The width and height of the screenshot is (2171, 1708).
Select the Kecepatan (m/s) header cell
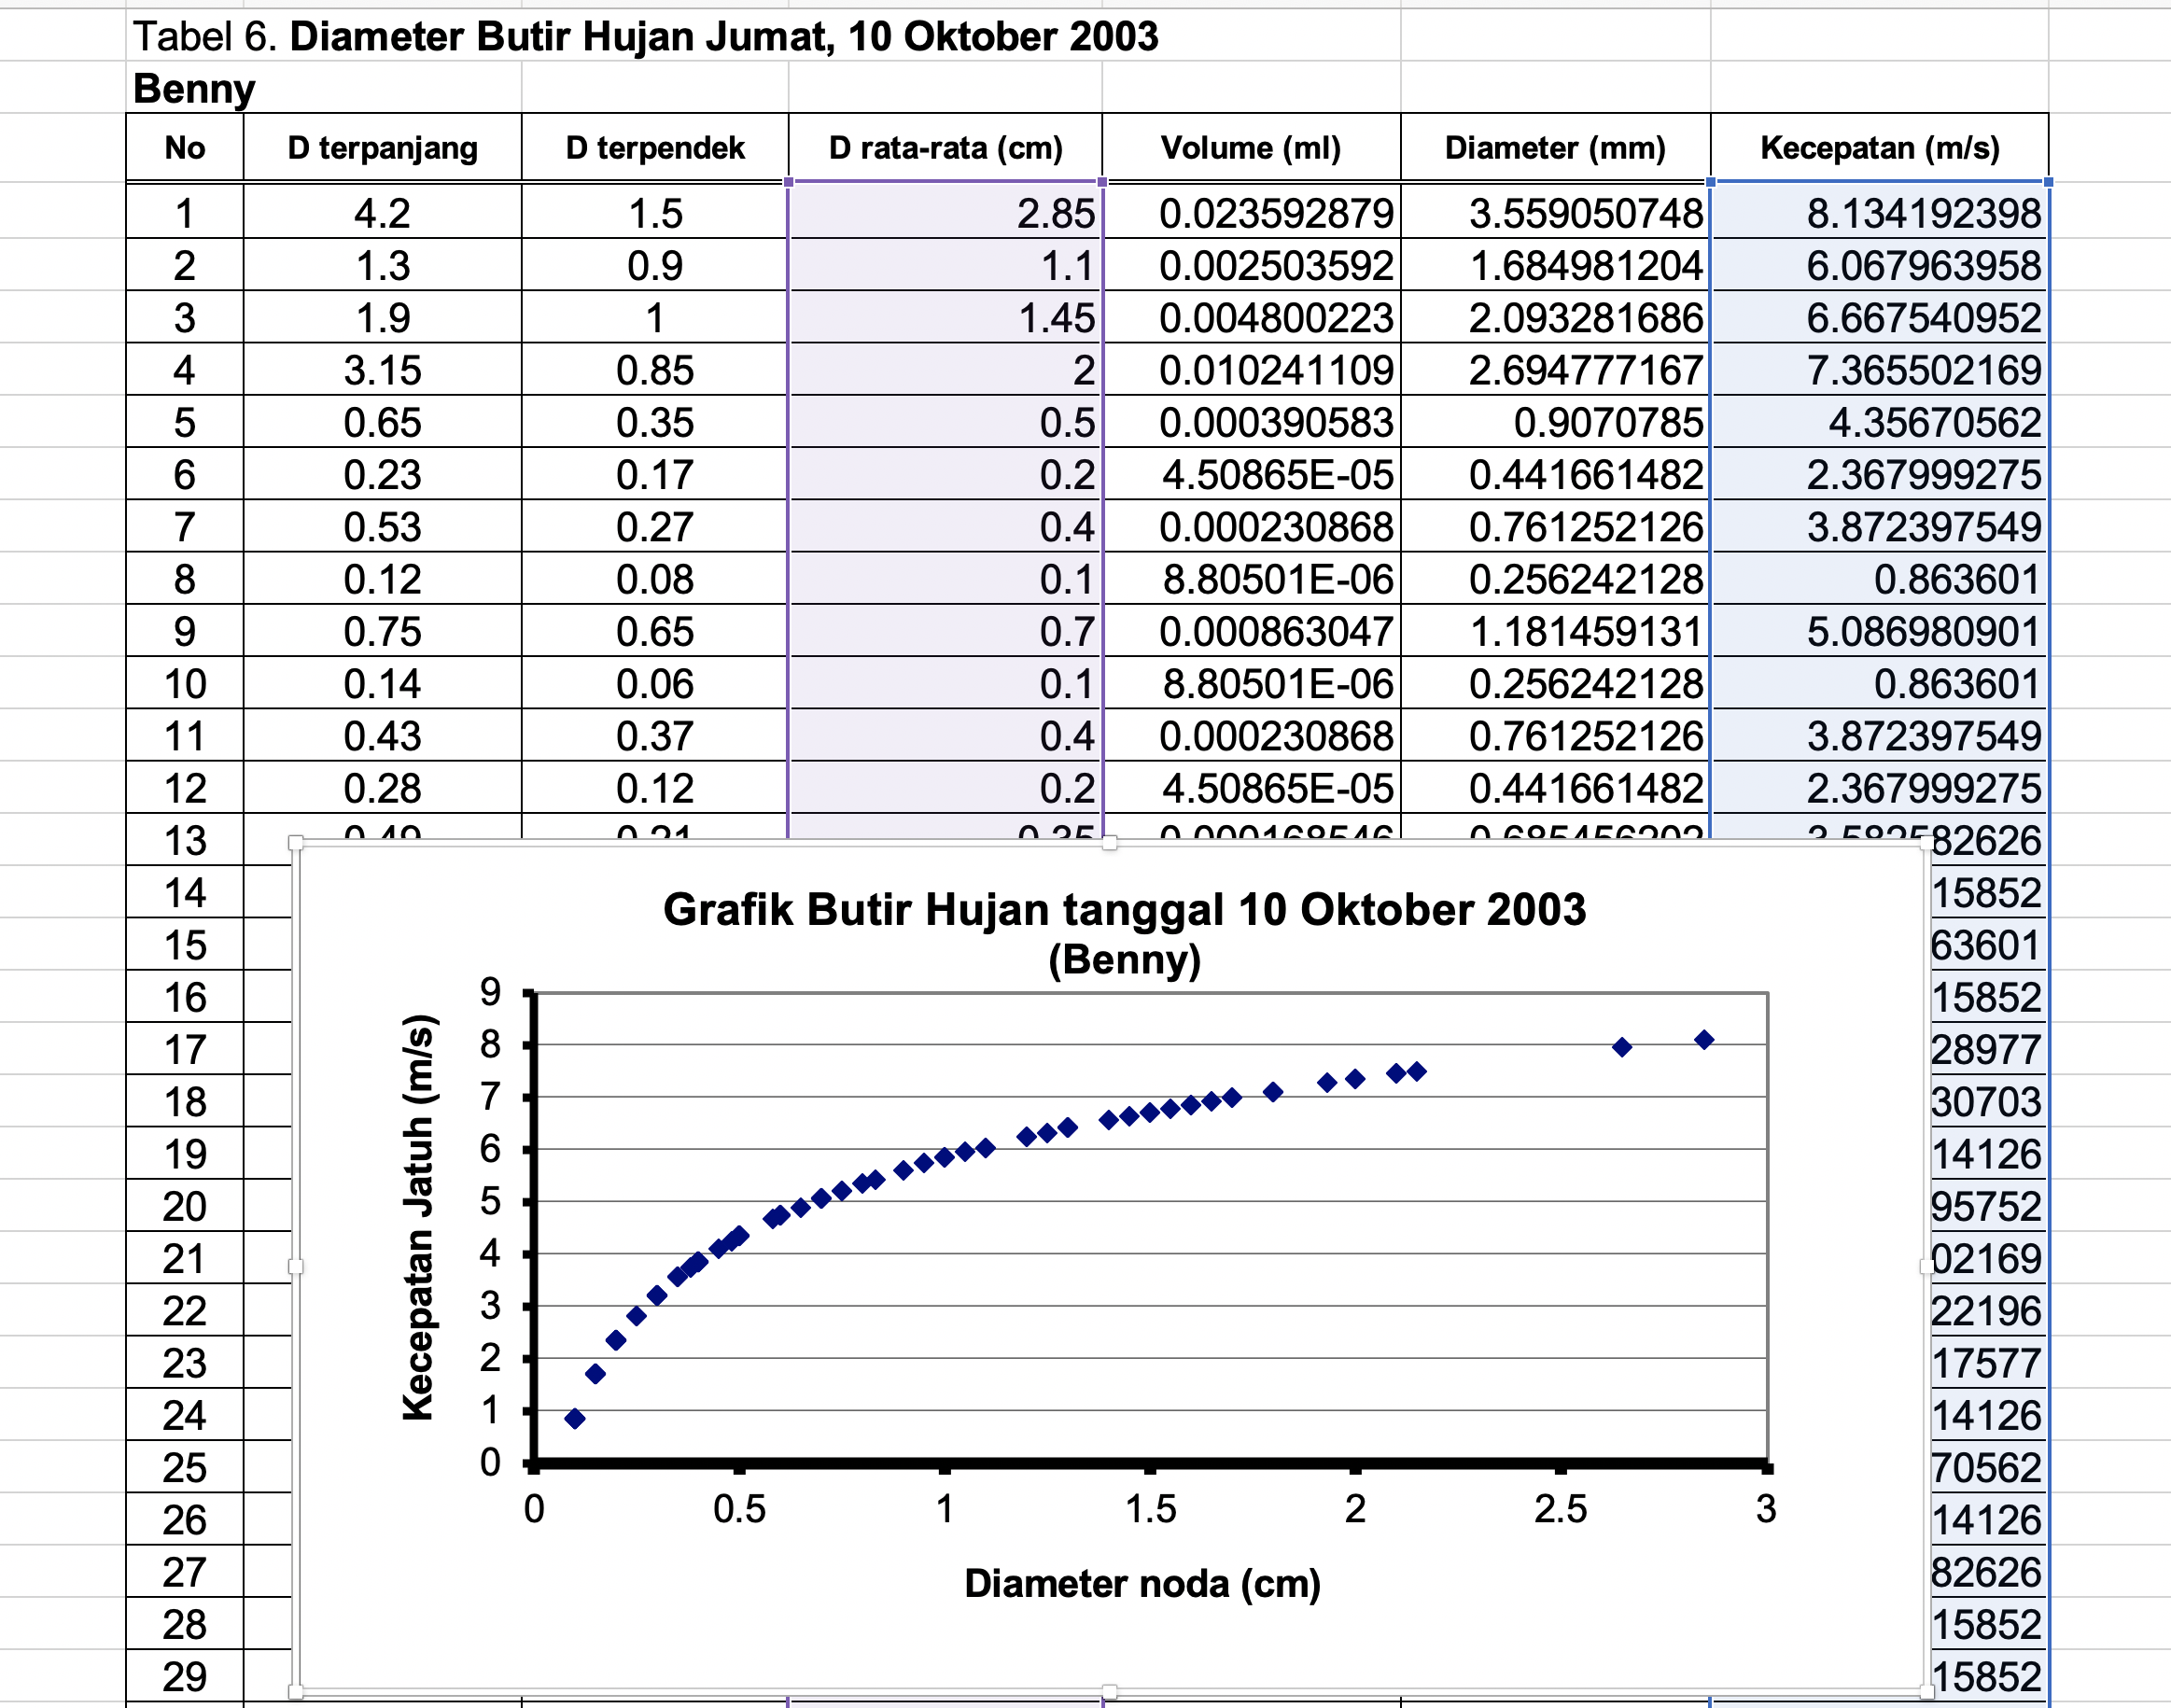1879,148
